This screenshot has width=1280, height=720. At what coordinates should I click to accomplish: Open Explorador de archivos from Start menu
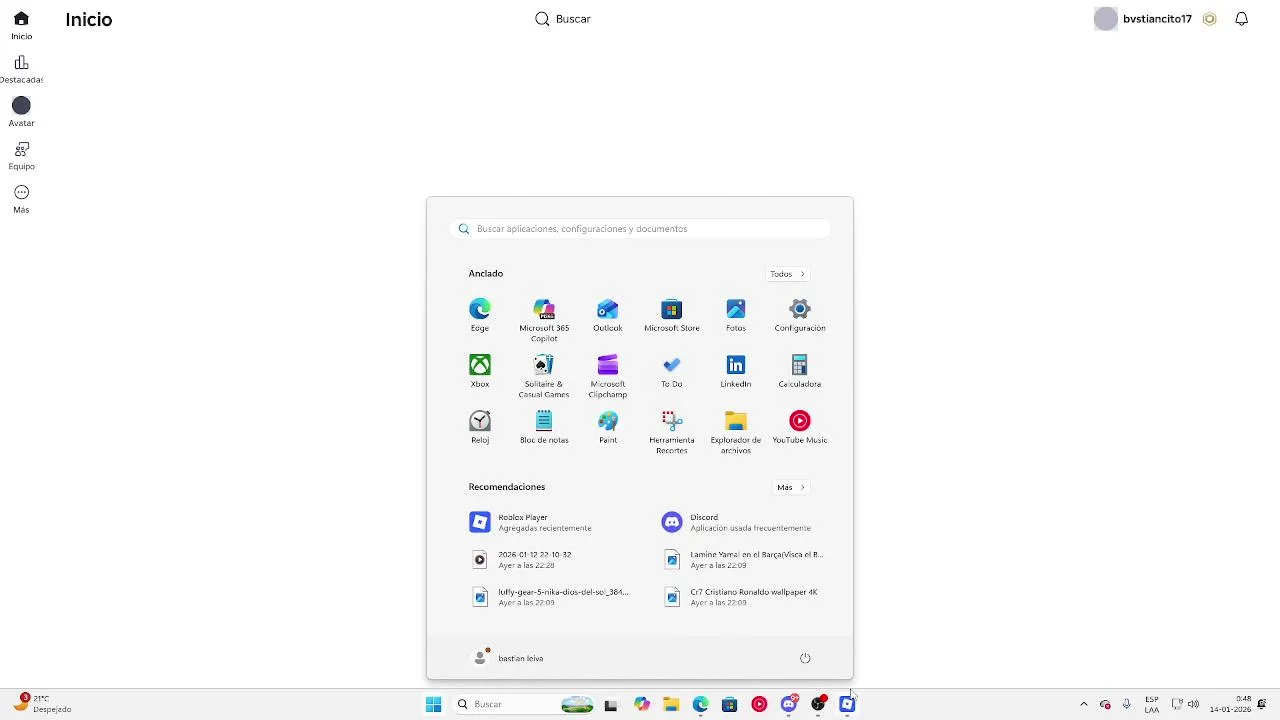point(736,432)
